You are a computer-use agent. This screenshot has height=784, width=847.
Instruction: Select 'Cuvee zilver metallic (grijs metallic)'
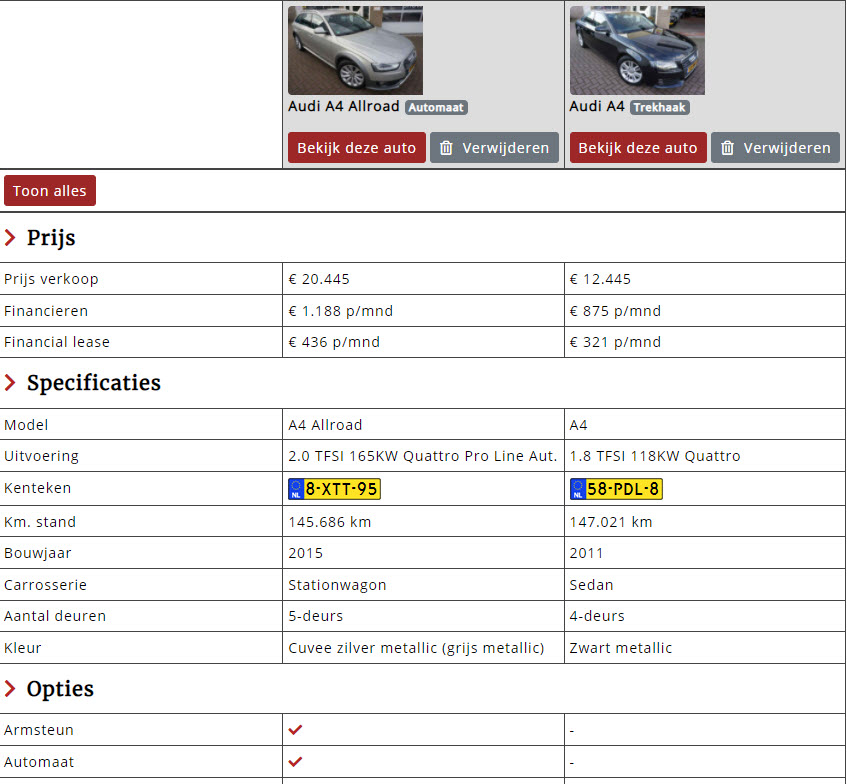pyautogui.click(x=416, y=648)
